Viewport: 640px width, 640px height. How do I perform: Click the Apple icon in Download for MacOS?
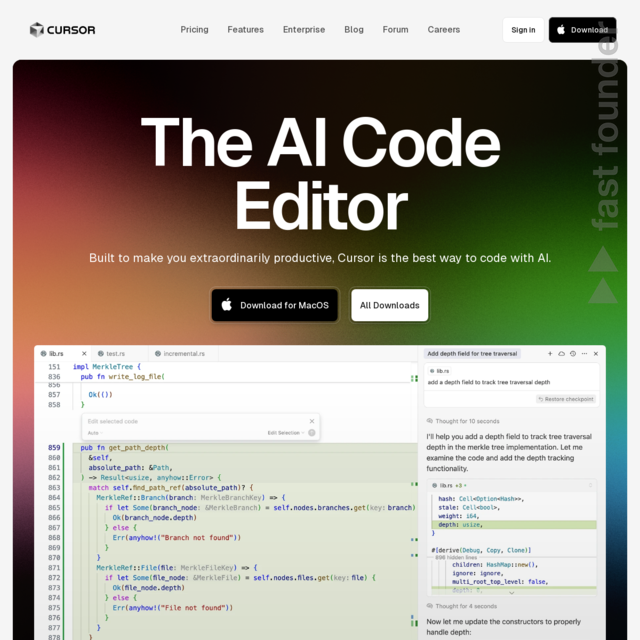[227, 305]
